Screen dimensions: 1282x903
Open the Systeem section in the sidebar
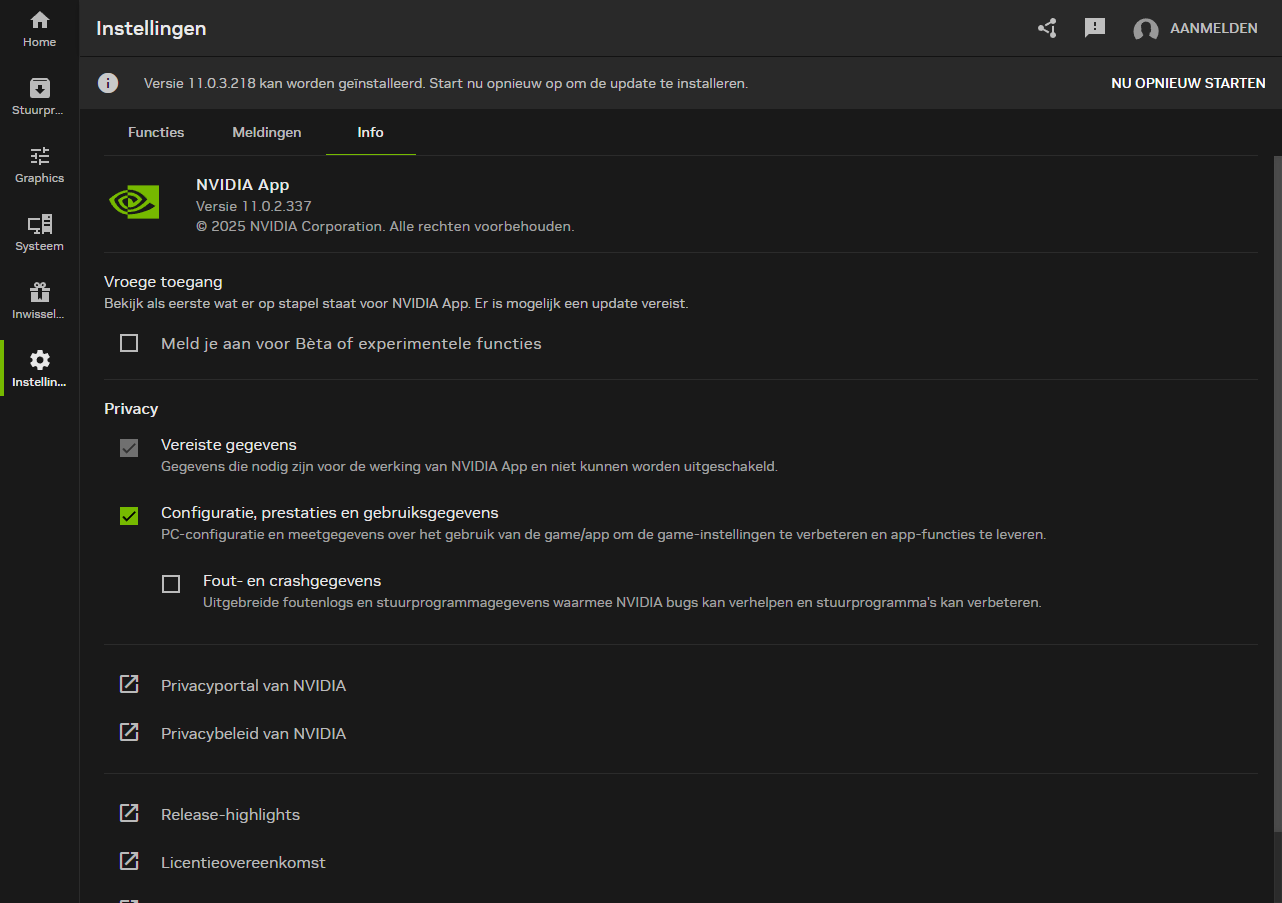tap(40, 233)
